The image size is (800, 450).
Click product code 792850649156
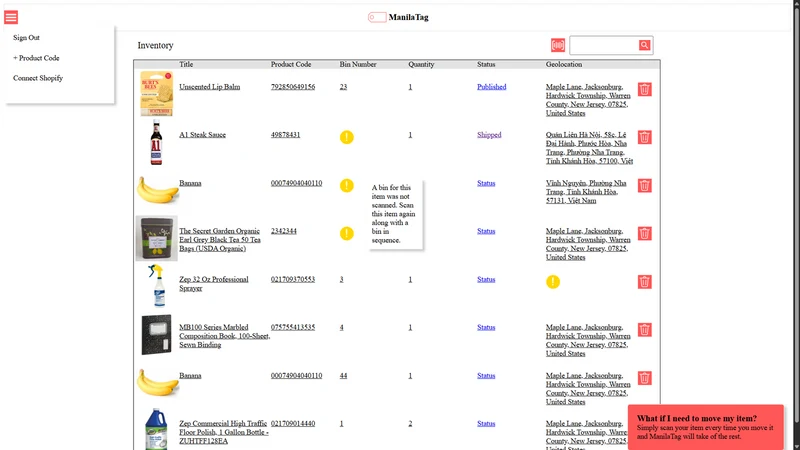[293, 87]
